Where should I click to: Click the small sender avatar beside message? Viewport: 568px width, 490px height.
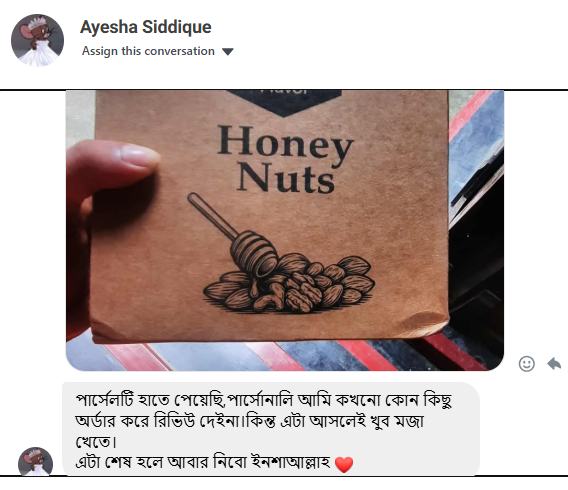coord(36,461)
